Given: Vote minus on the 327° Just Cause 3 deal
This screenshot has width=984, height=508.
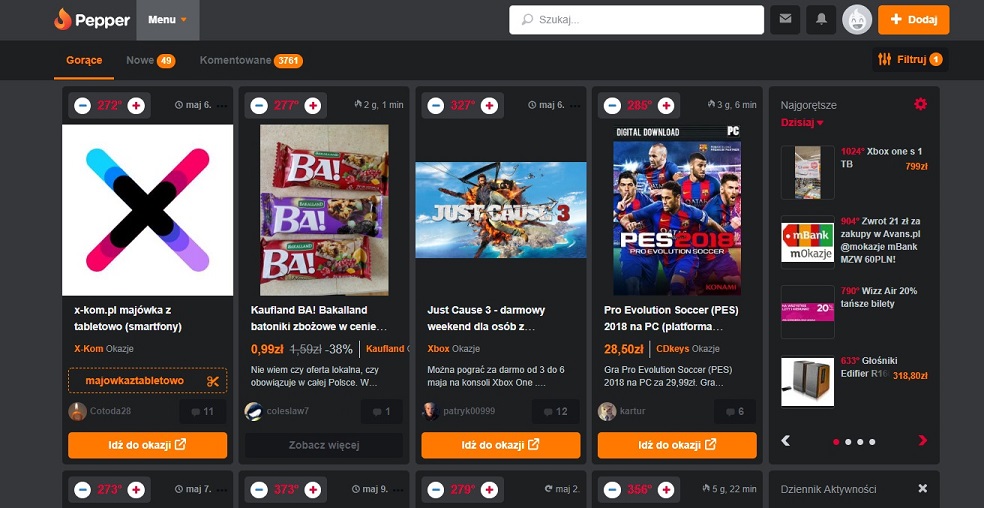Looking at the screenshot, I should tap(436, 105).
